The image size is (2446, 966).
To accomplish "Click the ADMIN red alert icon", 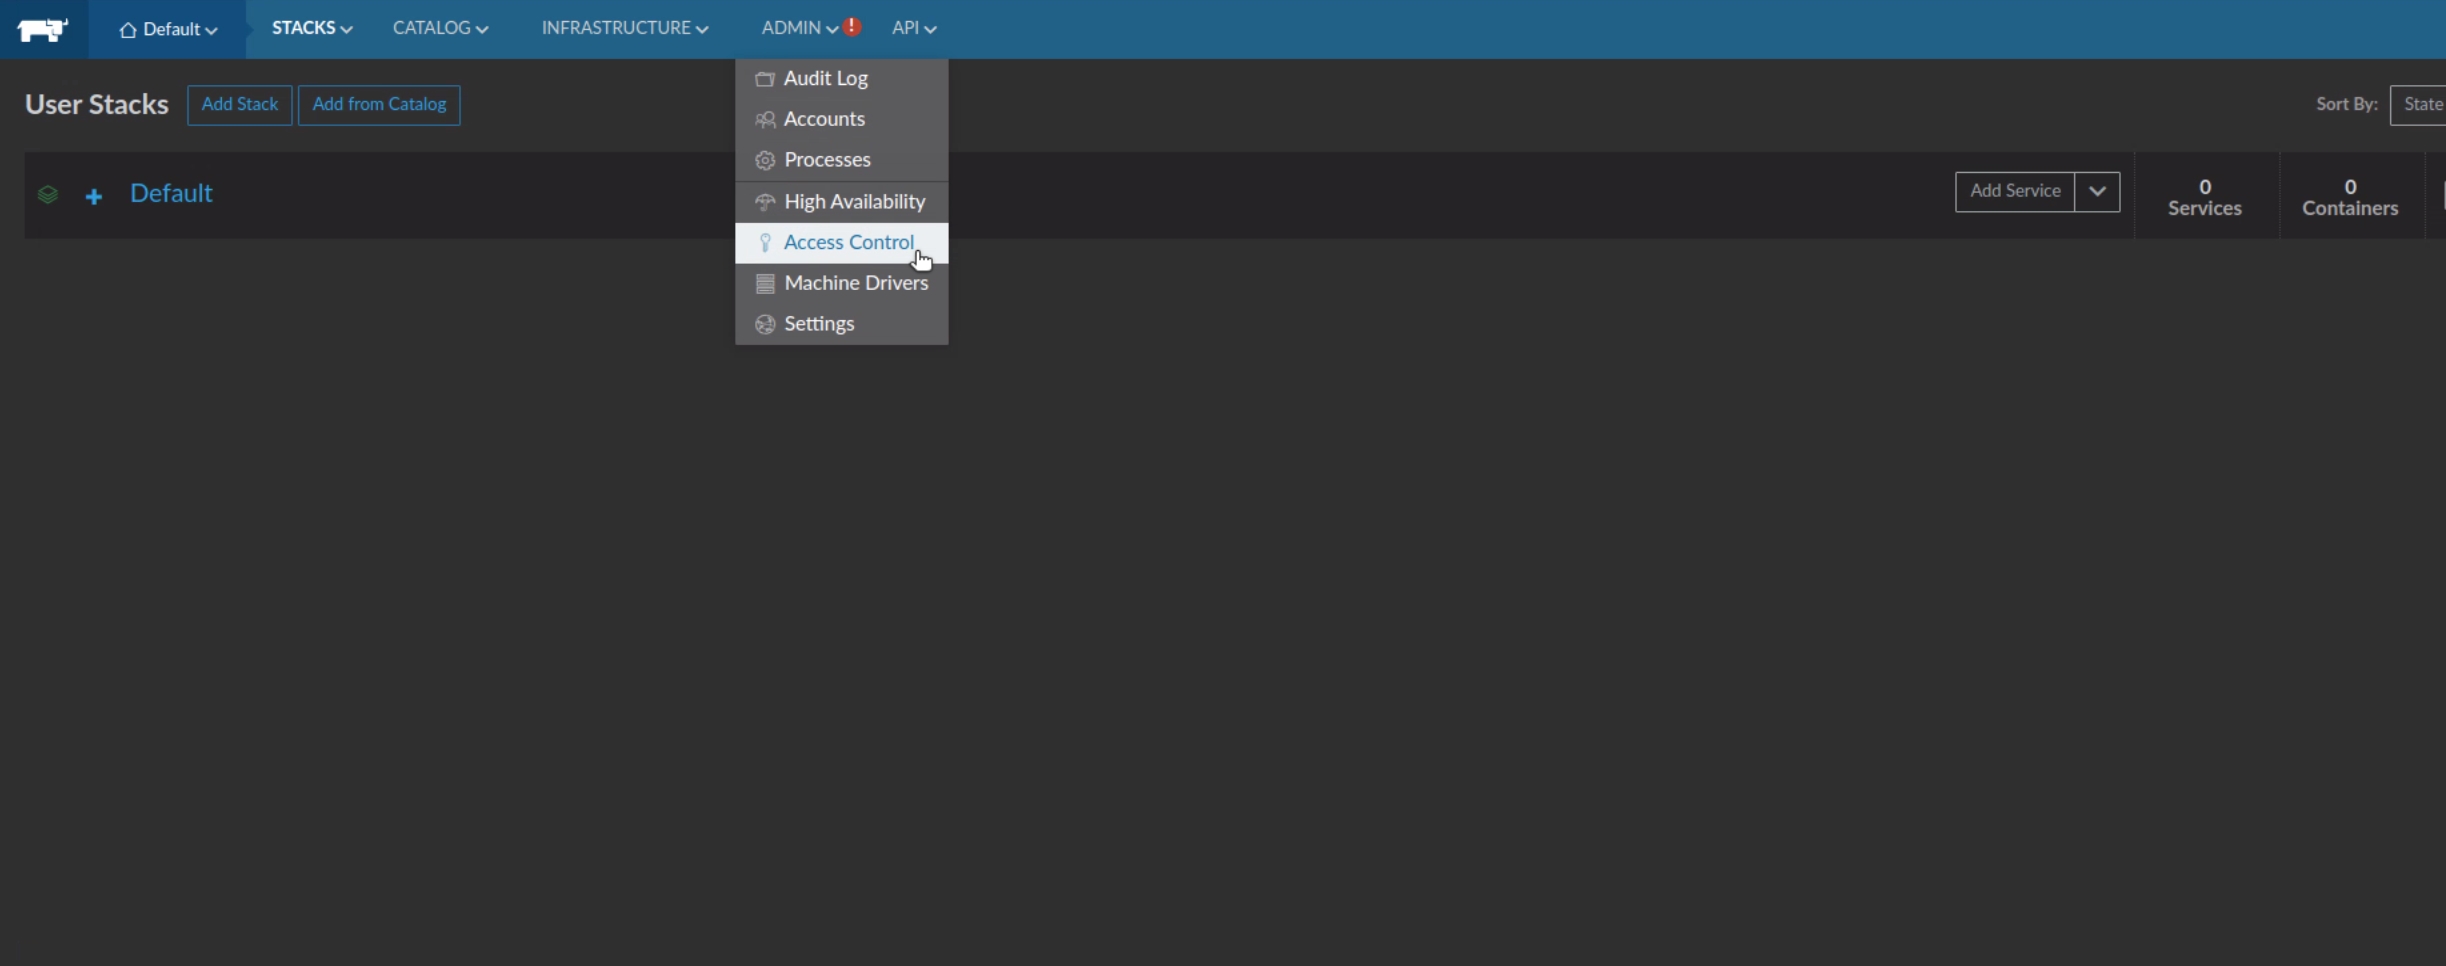I will point(852,27).
